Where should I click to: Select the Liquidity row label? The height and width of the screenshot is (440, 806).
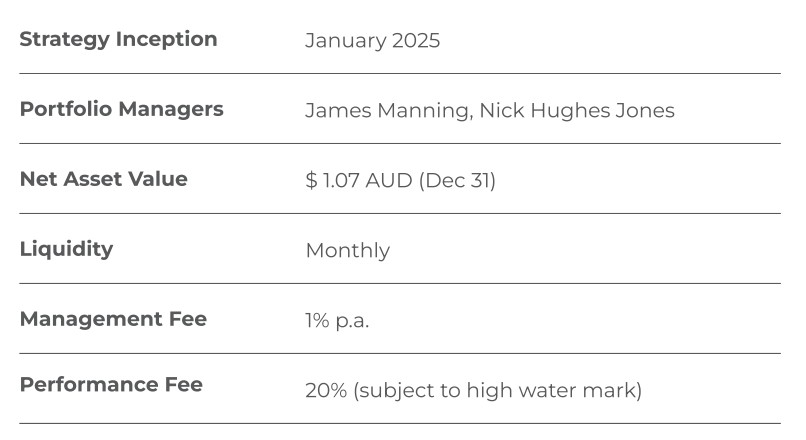click(66, 249)
